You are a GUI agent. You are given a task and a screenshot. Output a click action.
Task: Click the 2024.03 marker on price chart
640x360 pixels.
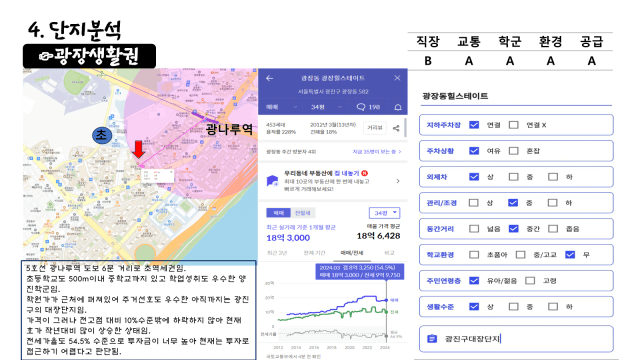coord(386,300)
